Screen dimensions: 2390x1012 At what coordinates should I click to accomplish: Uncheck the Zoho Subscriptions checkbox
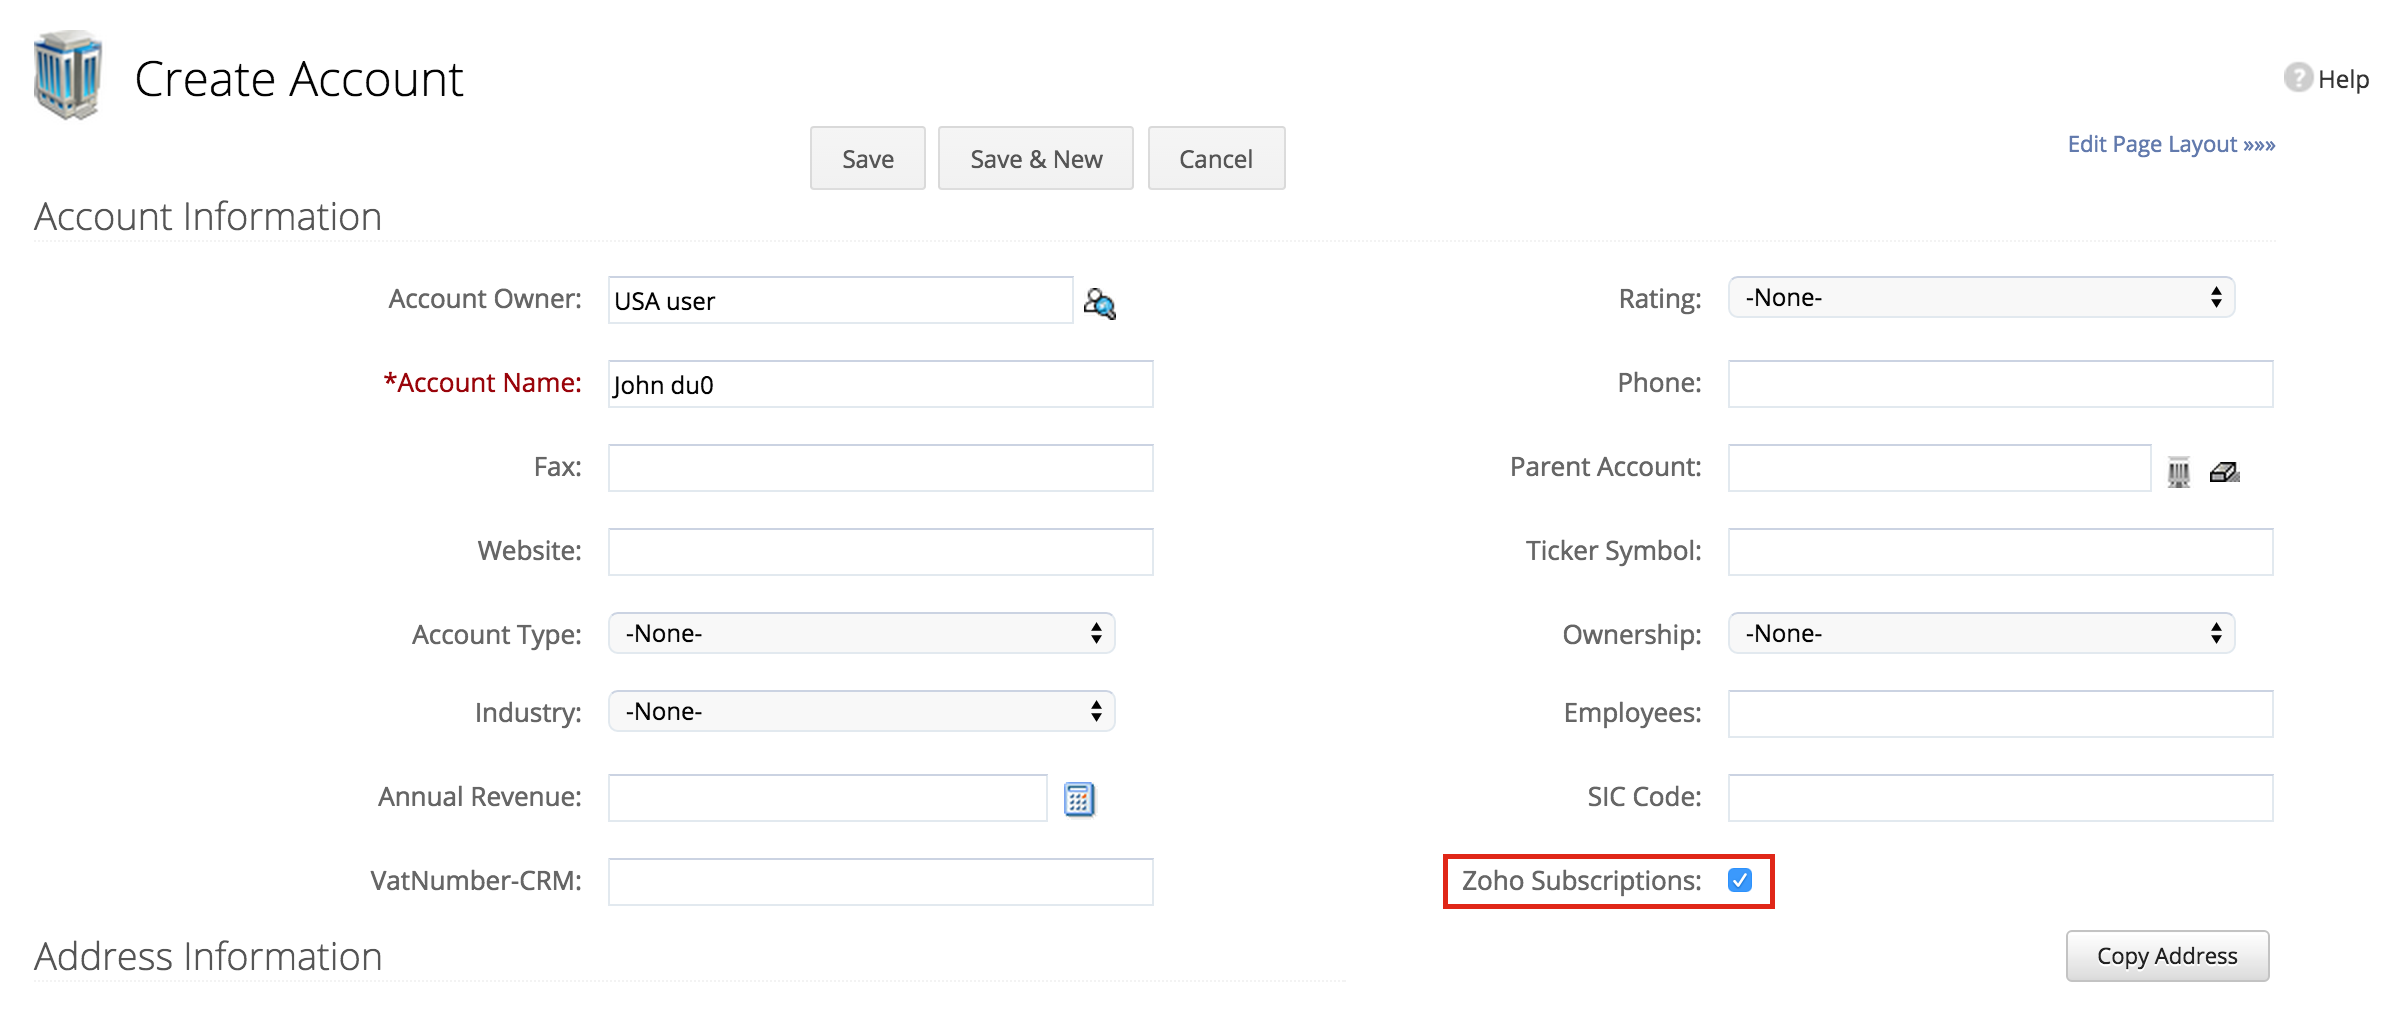[x=1741, y=881]
